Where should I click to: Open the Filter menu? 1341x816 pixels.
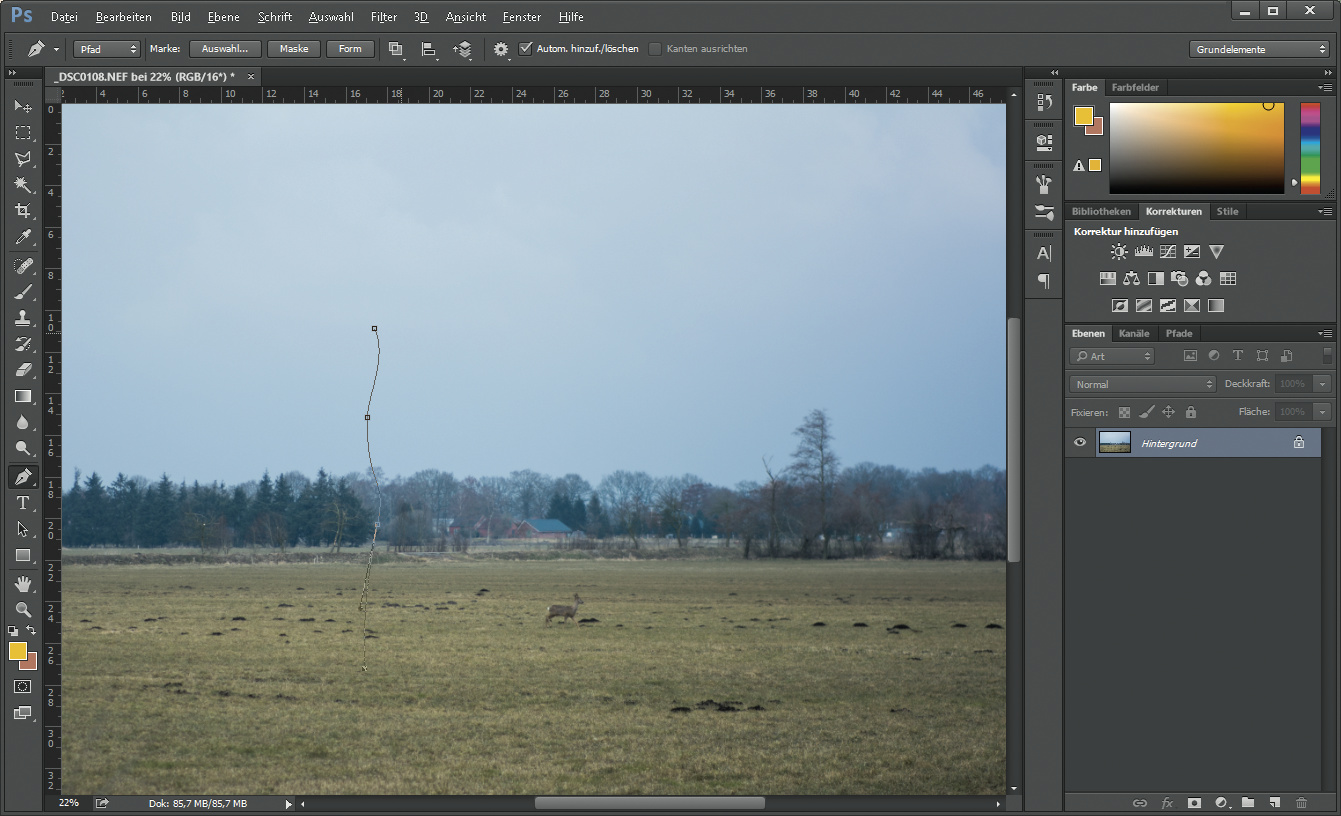click(383, 17)
